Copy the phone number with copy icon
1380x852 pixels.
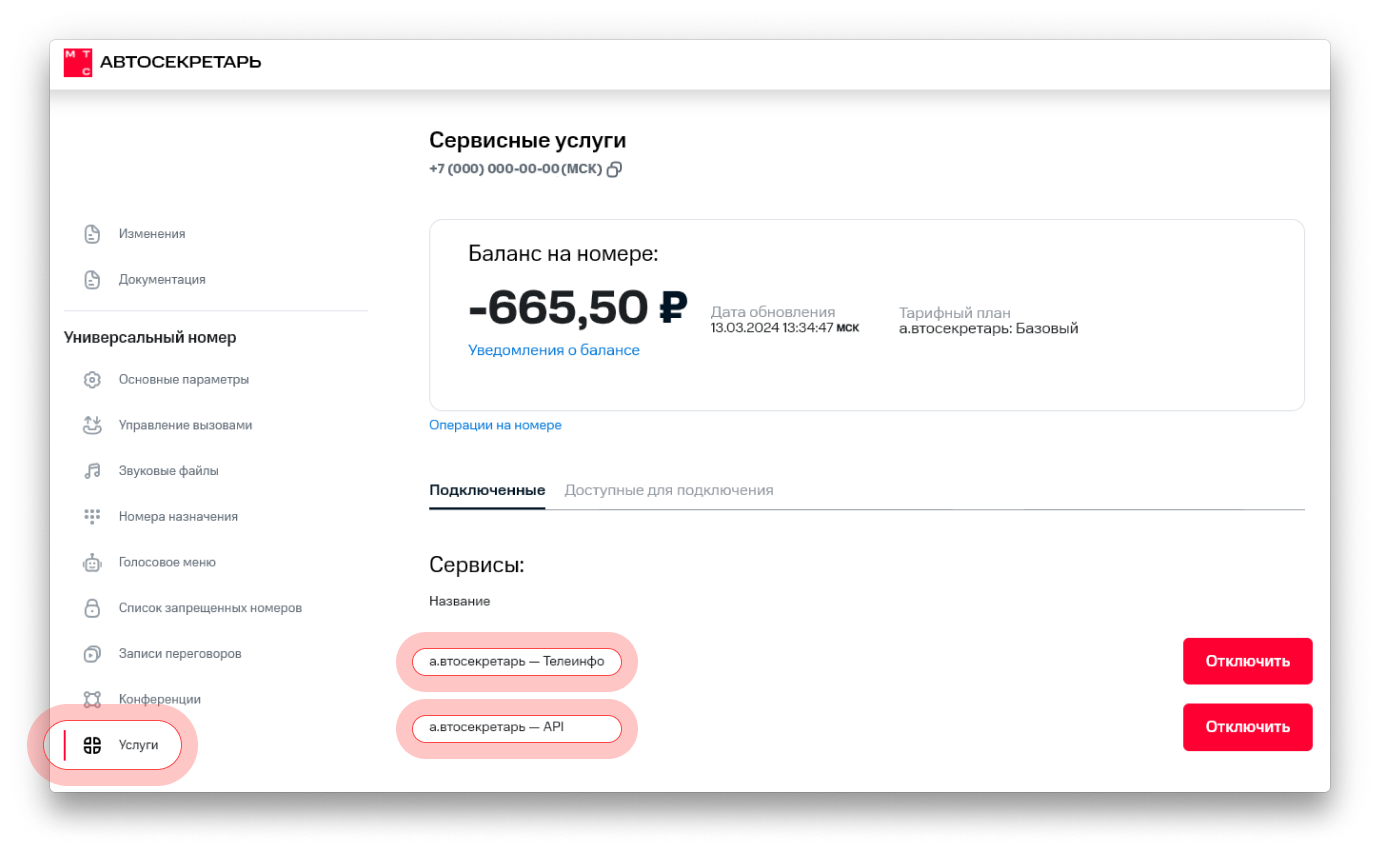[615, 169]
